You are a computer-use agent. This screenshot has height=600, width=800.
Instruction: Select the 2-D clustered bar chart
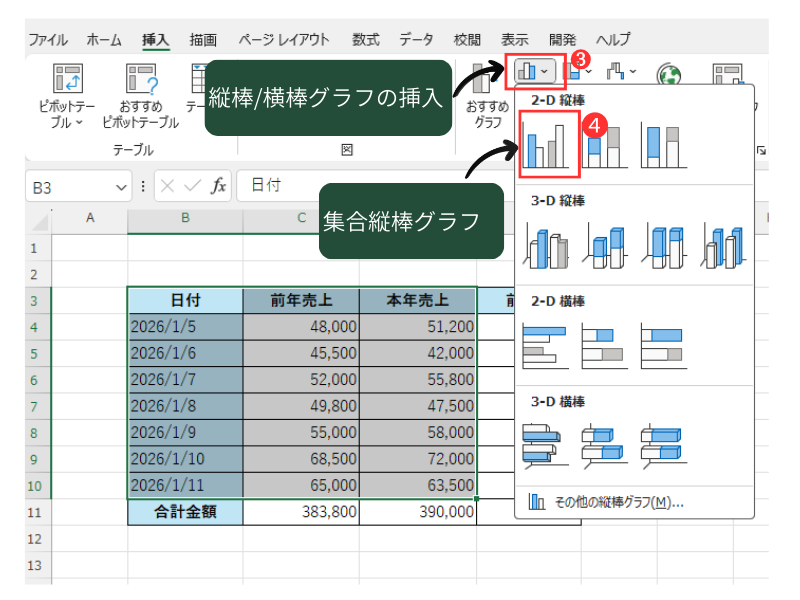[547, 345]
